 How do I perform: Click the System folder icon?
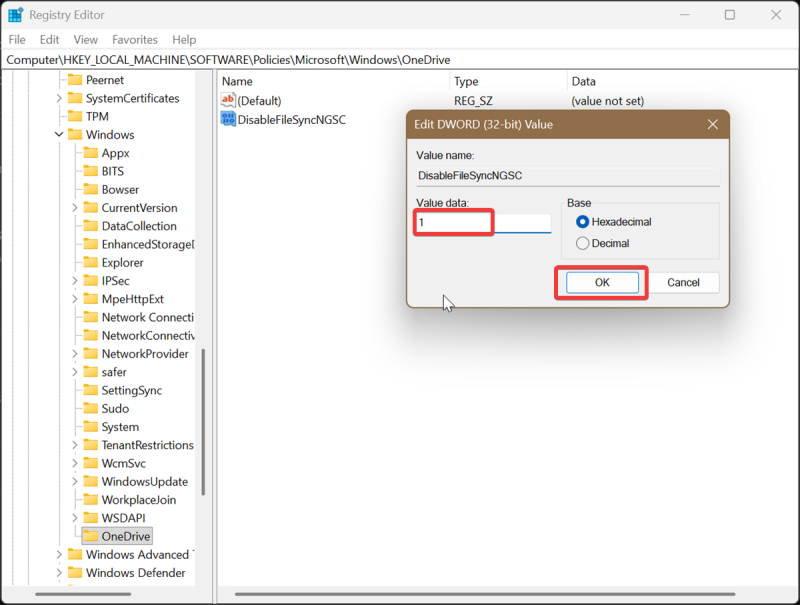tap(90, 426)
